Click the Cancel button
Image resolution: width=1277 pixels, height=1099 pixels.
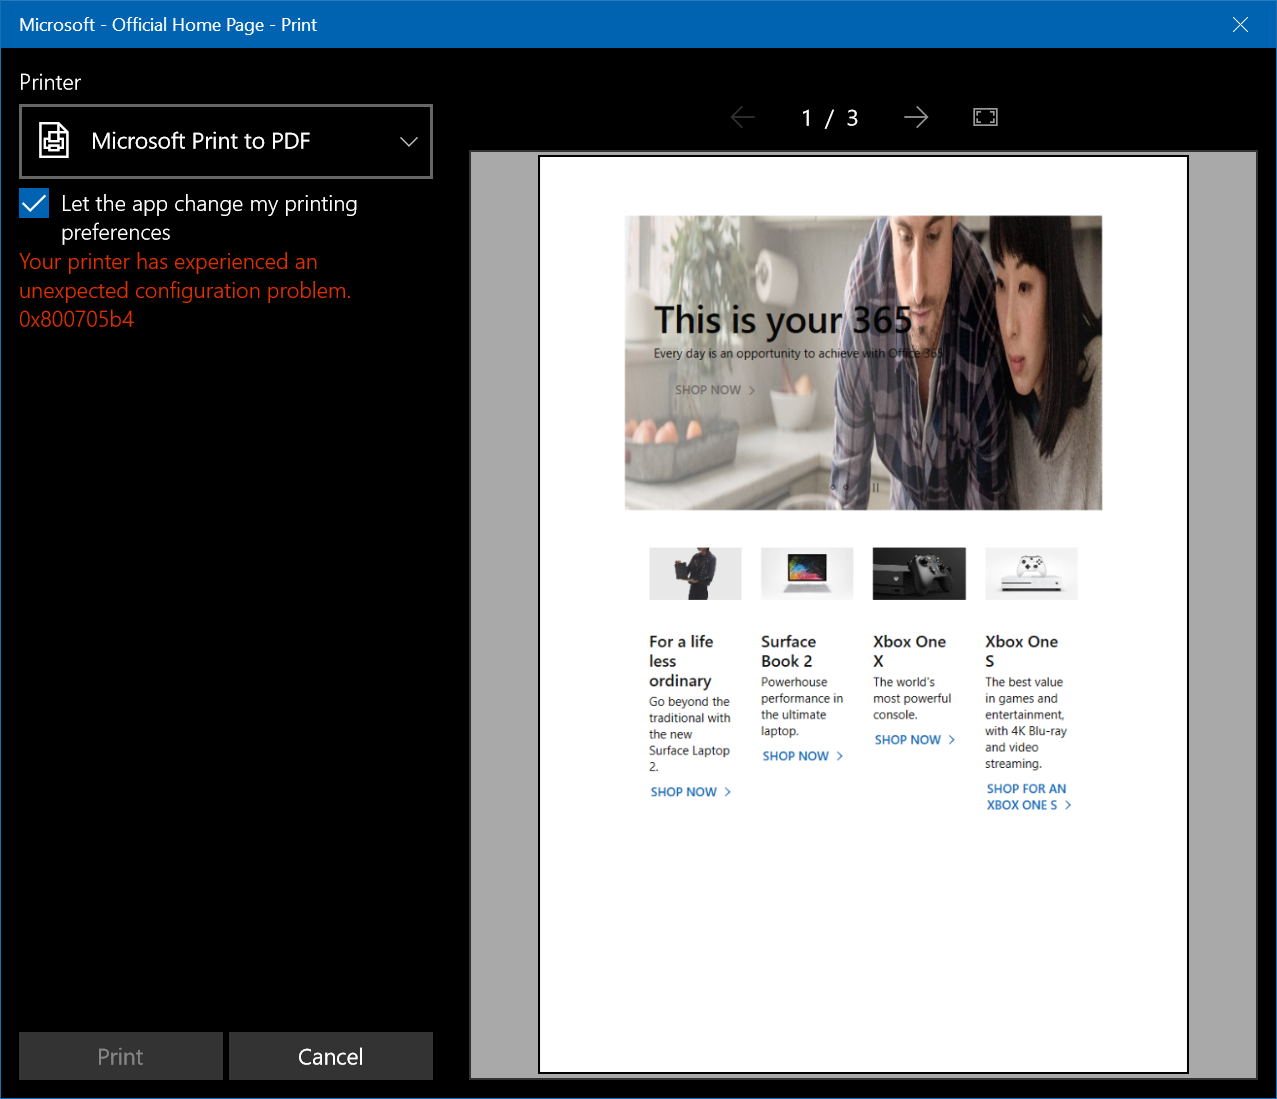click(330, 1056)
